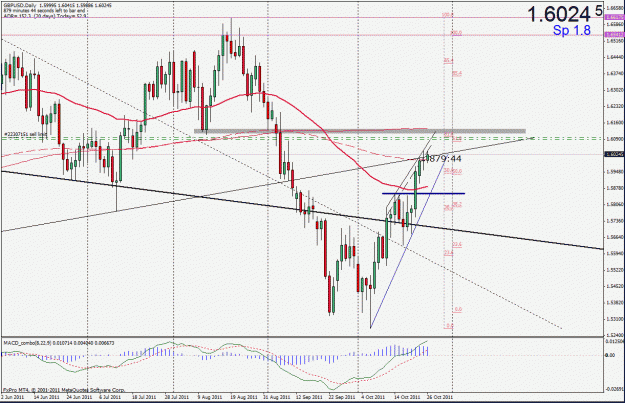Click the '12 Sep 2011' date on time axis
This screenshot has height=403, width=625.
point(309,397)
